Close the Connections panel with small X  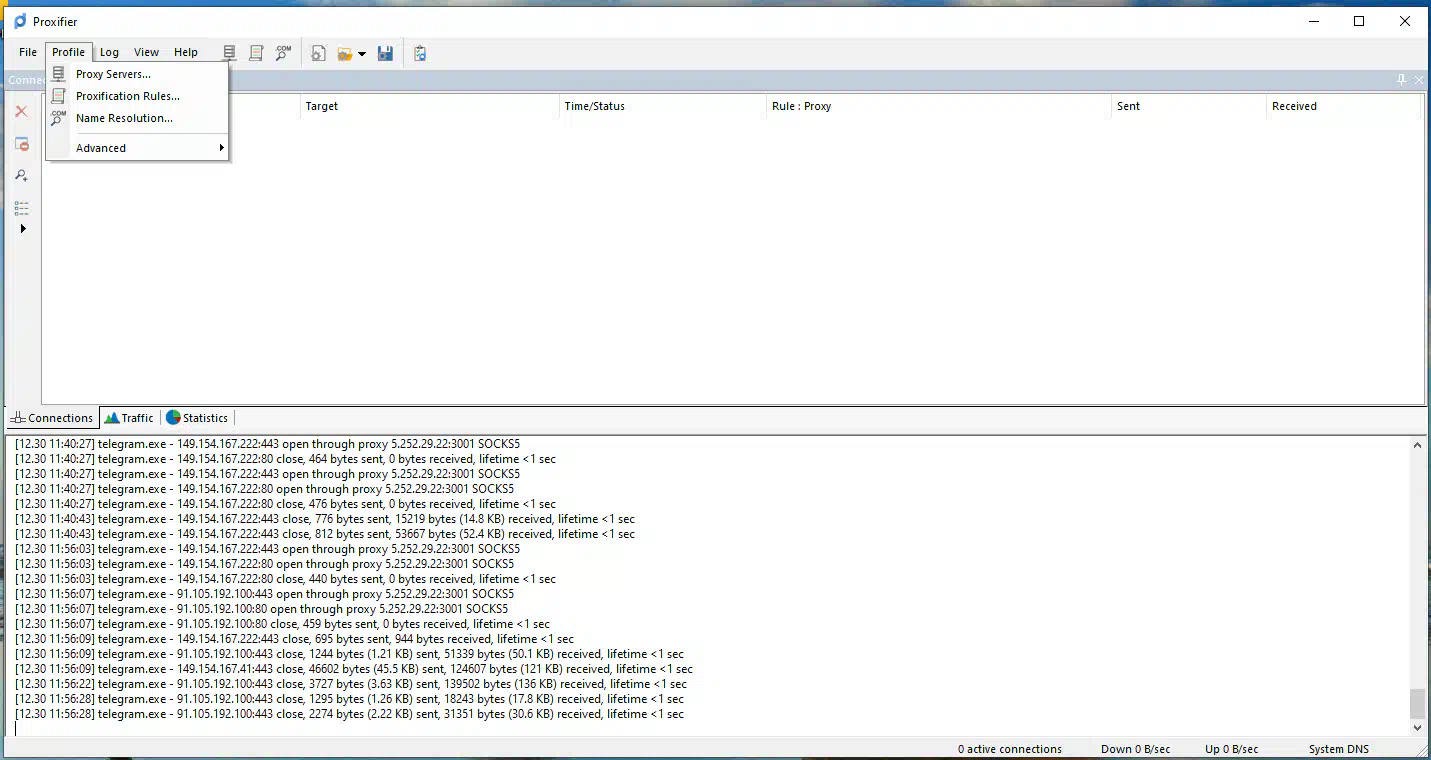pos(1418,80)
